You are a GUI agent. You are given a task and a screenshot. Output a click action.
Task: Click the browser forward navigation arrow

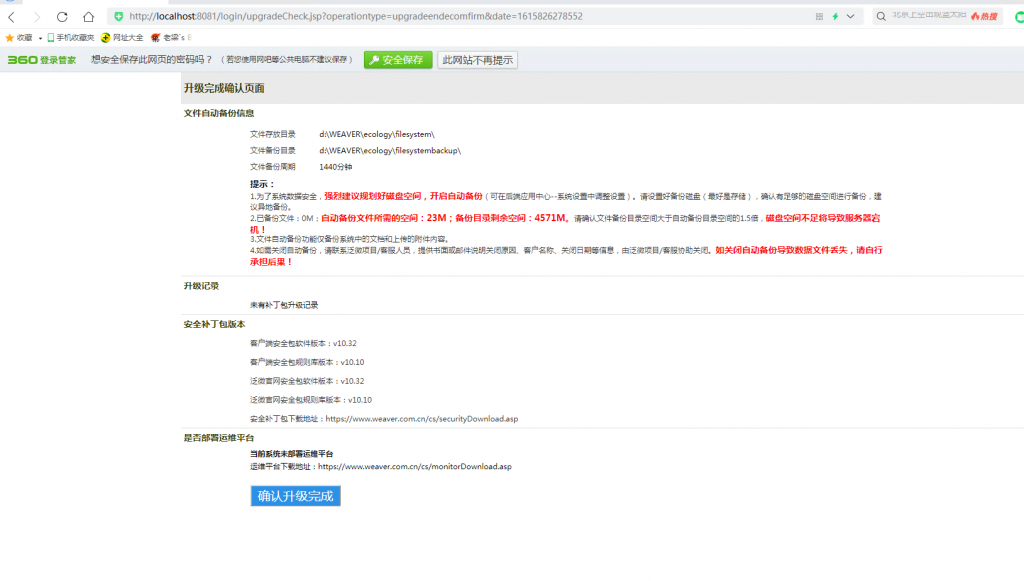coord(37,16)
